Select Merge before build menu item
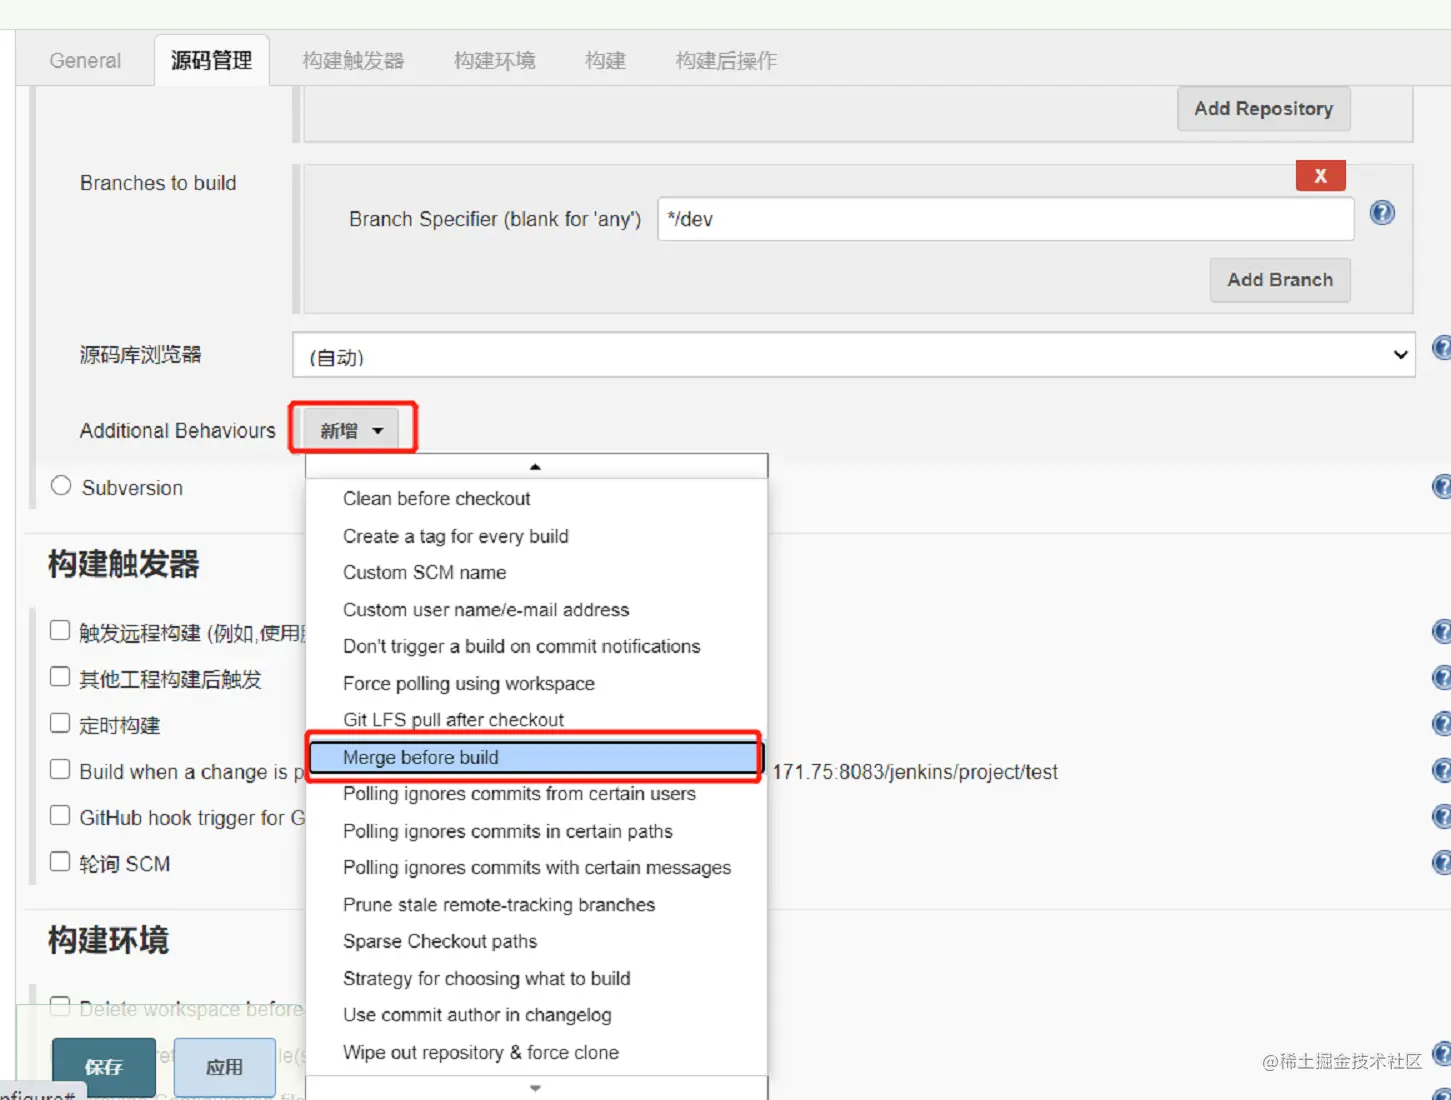This screenshot has width=1451, height=1100. pyautogui.click(x=535, y=757)
